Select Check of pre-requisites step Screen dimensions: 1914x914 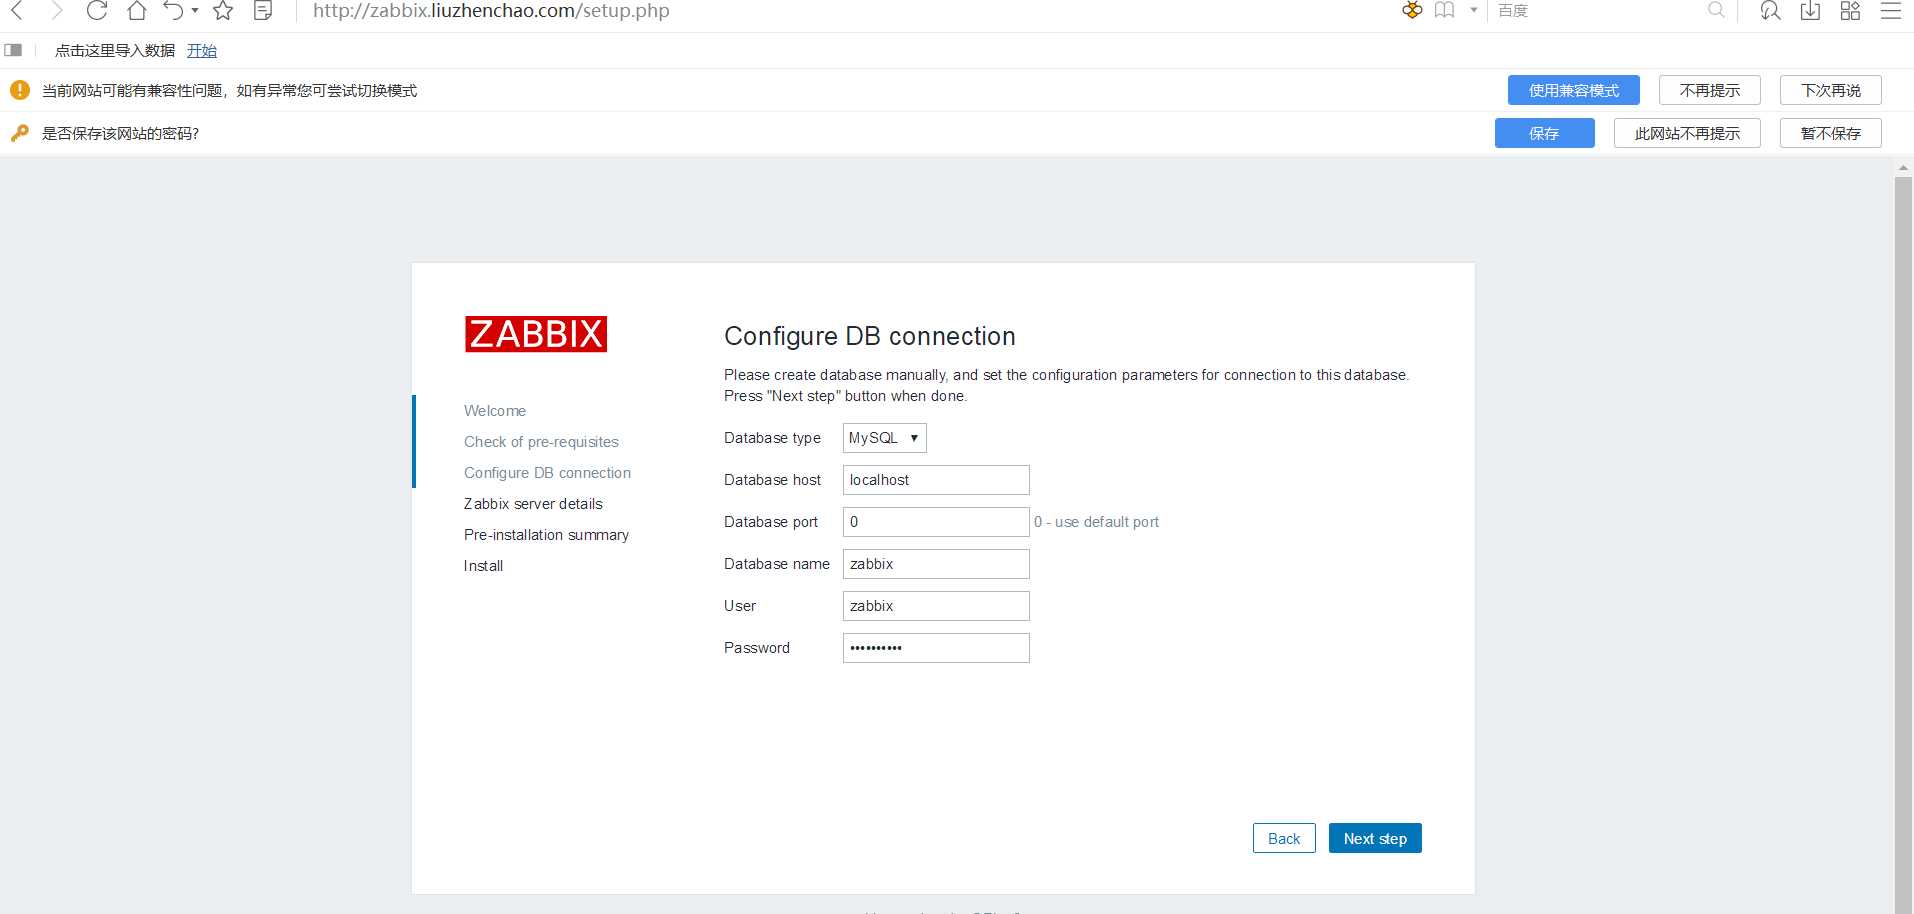(541, 442)
